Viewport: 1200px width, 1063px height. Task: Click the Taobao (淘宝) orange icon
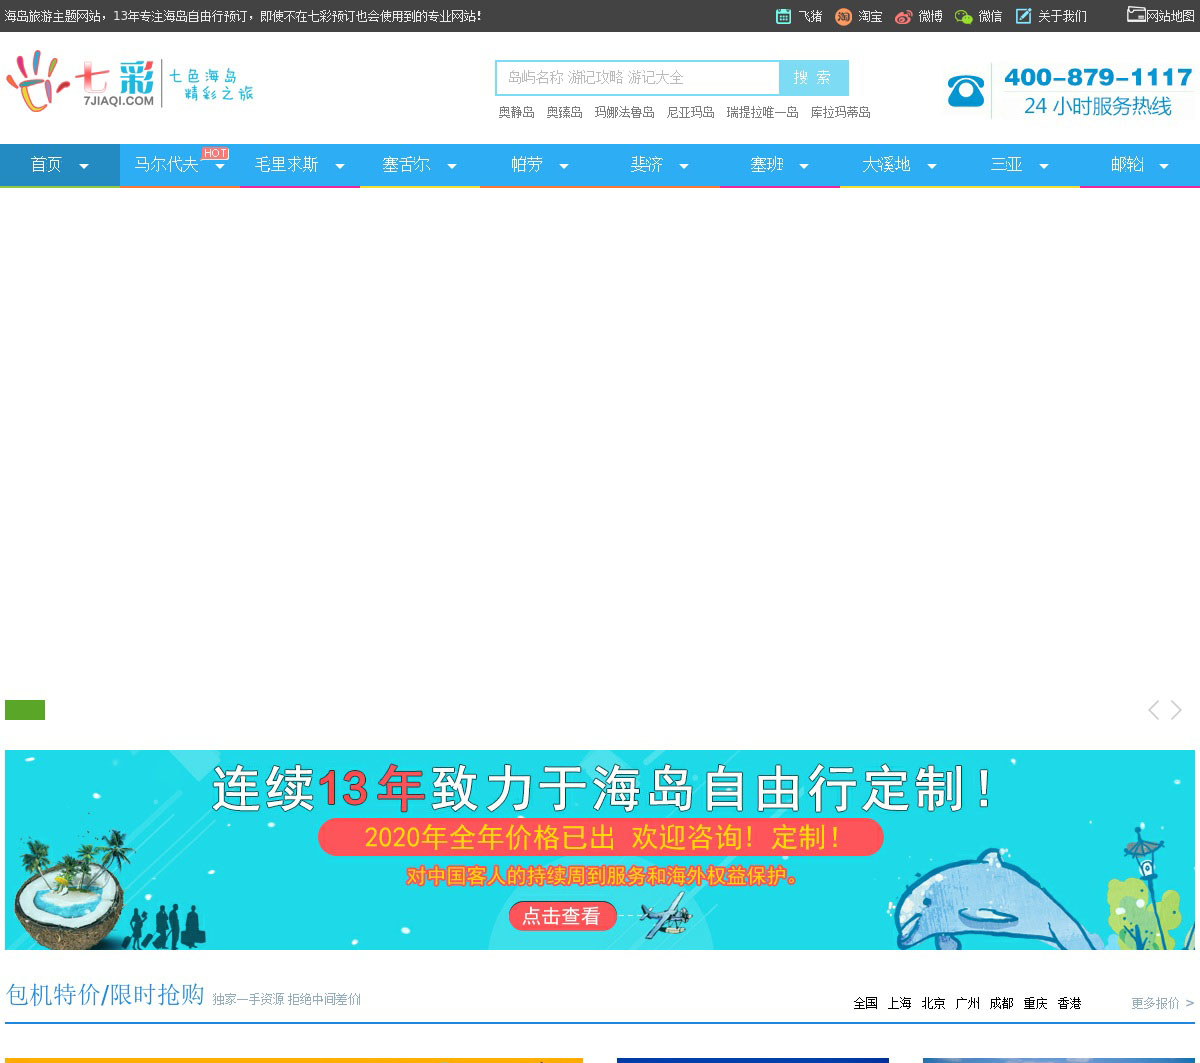[x=843, y=16]
